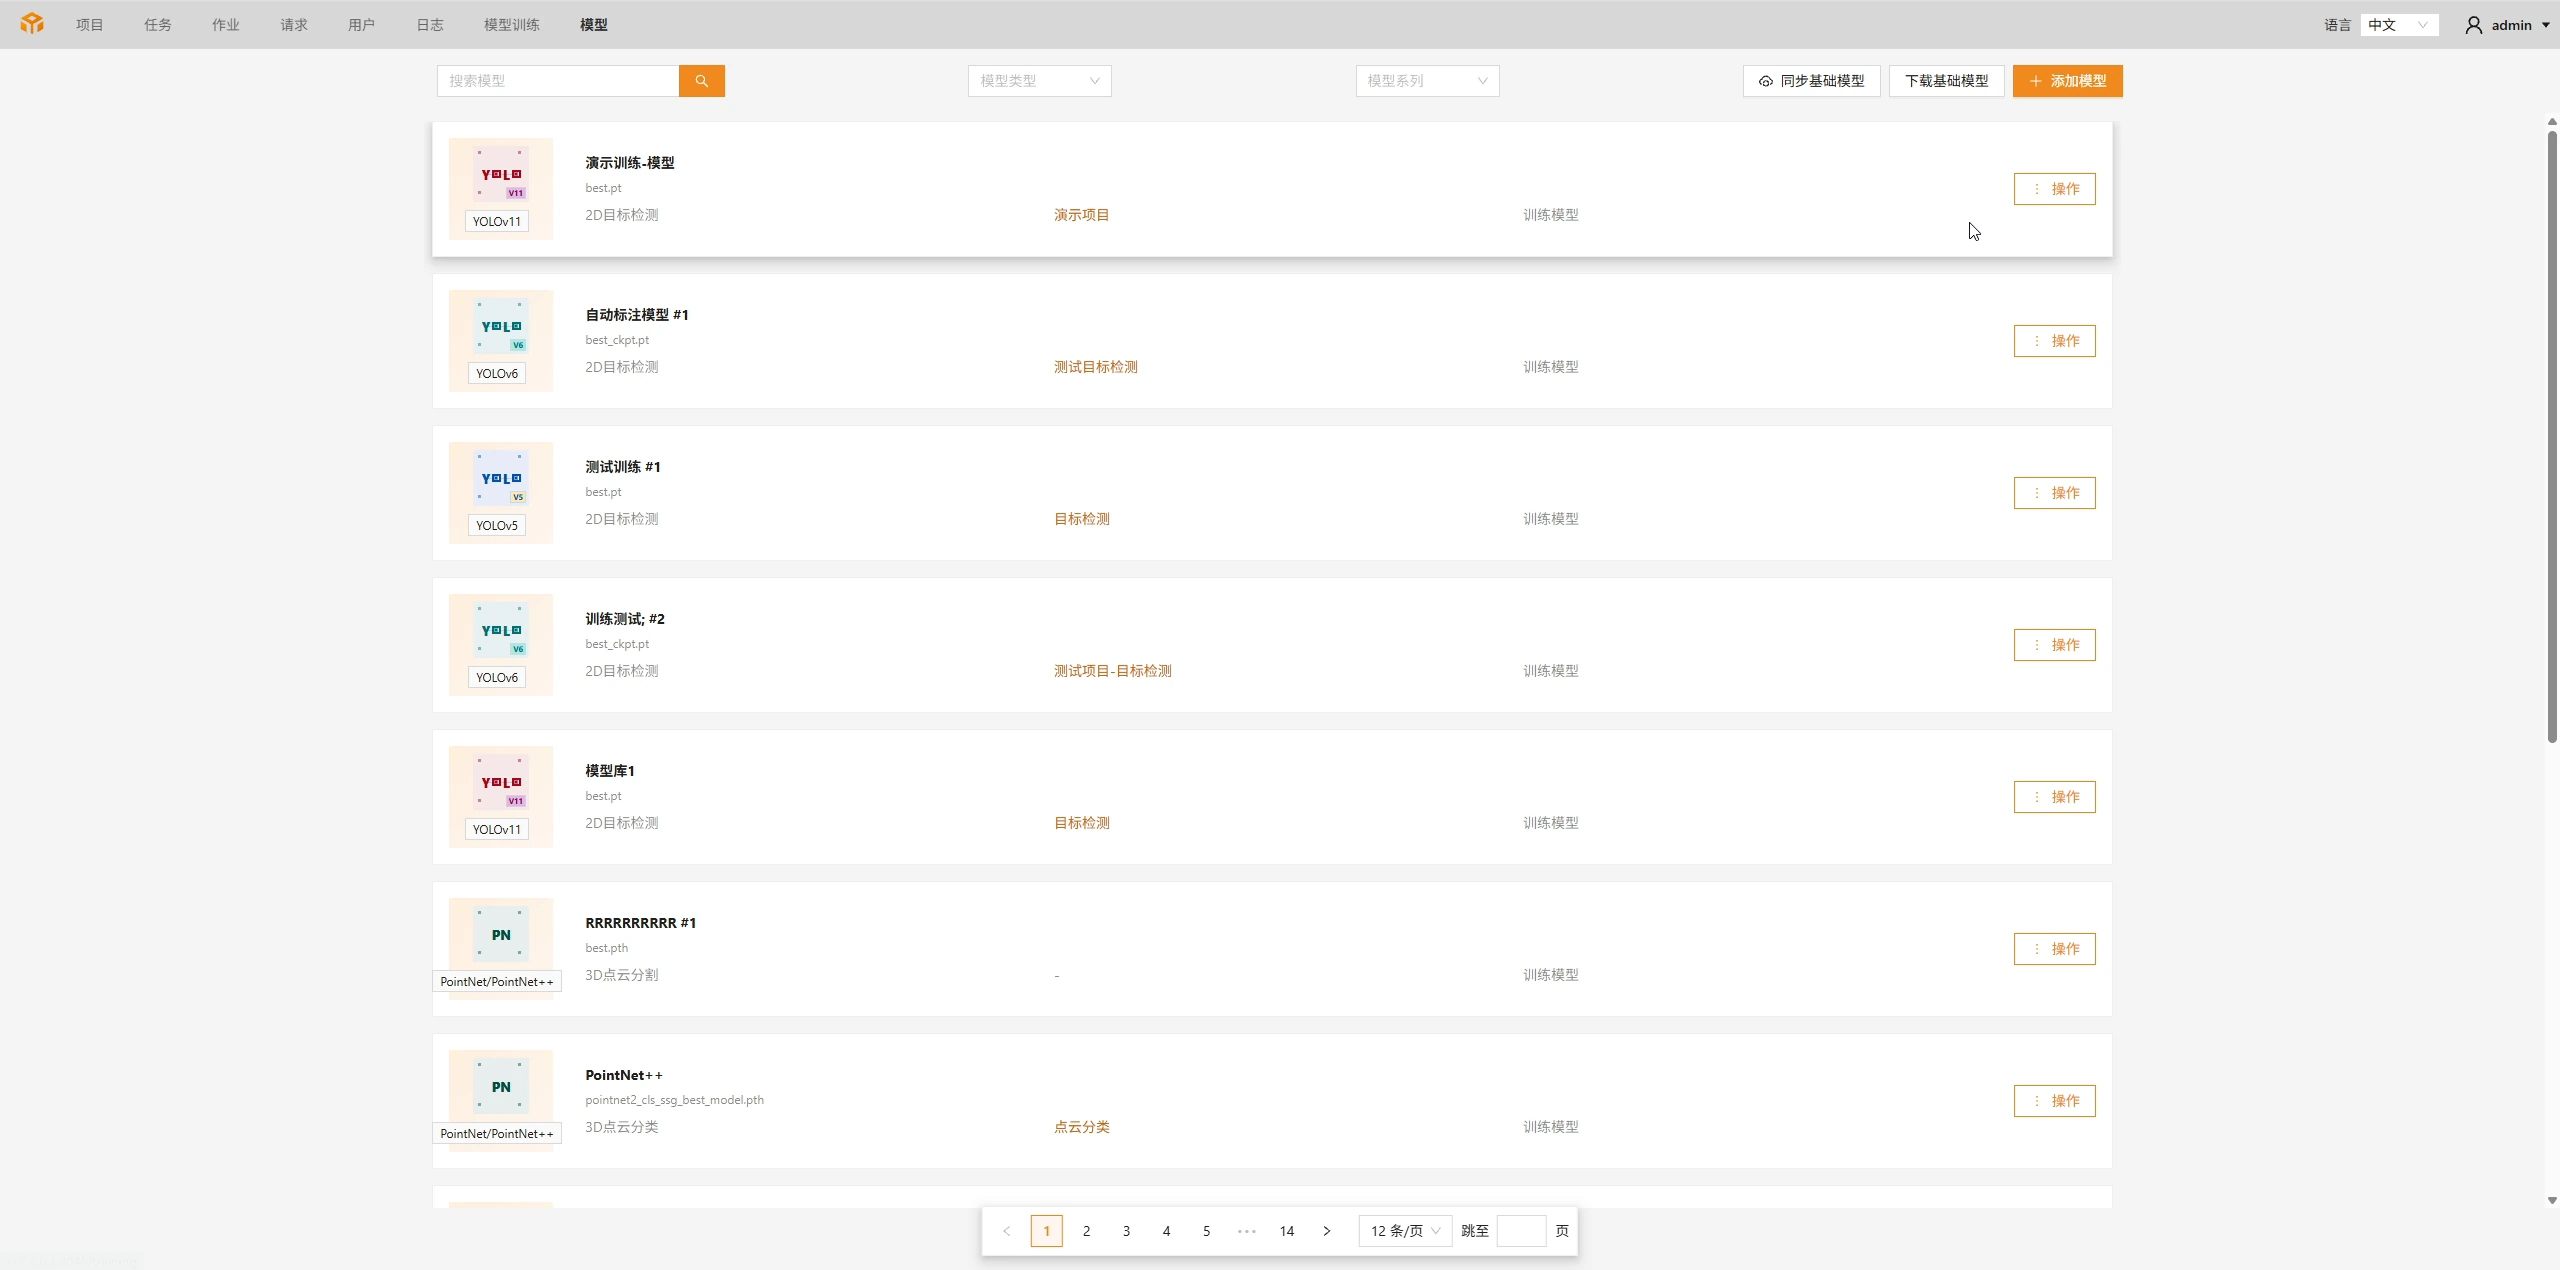Click the YOLOv11 thumbnail of 演示训练-模型
The image size is (2560, 1270).
501,189
